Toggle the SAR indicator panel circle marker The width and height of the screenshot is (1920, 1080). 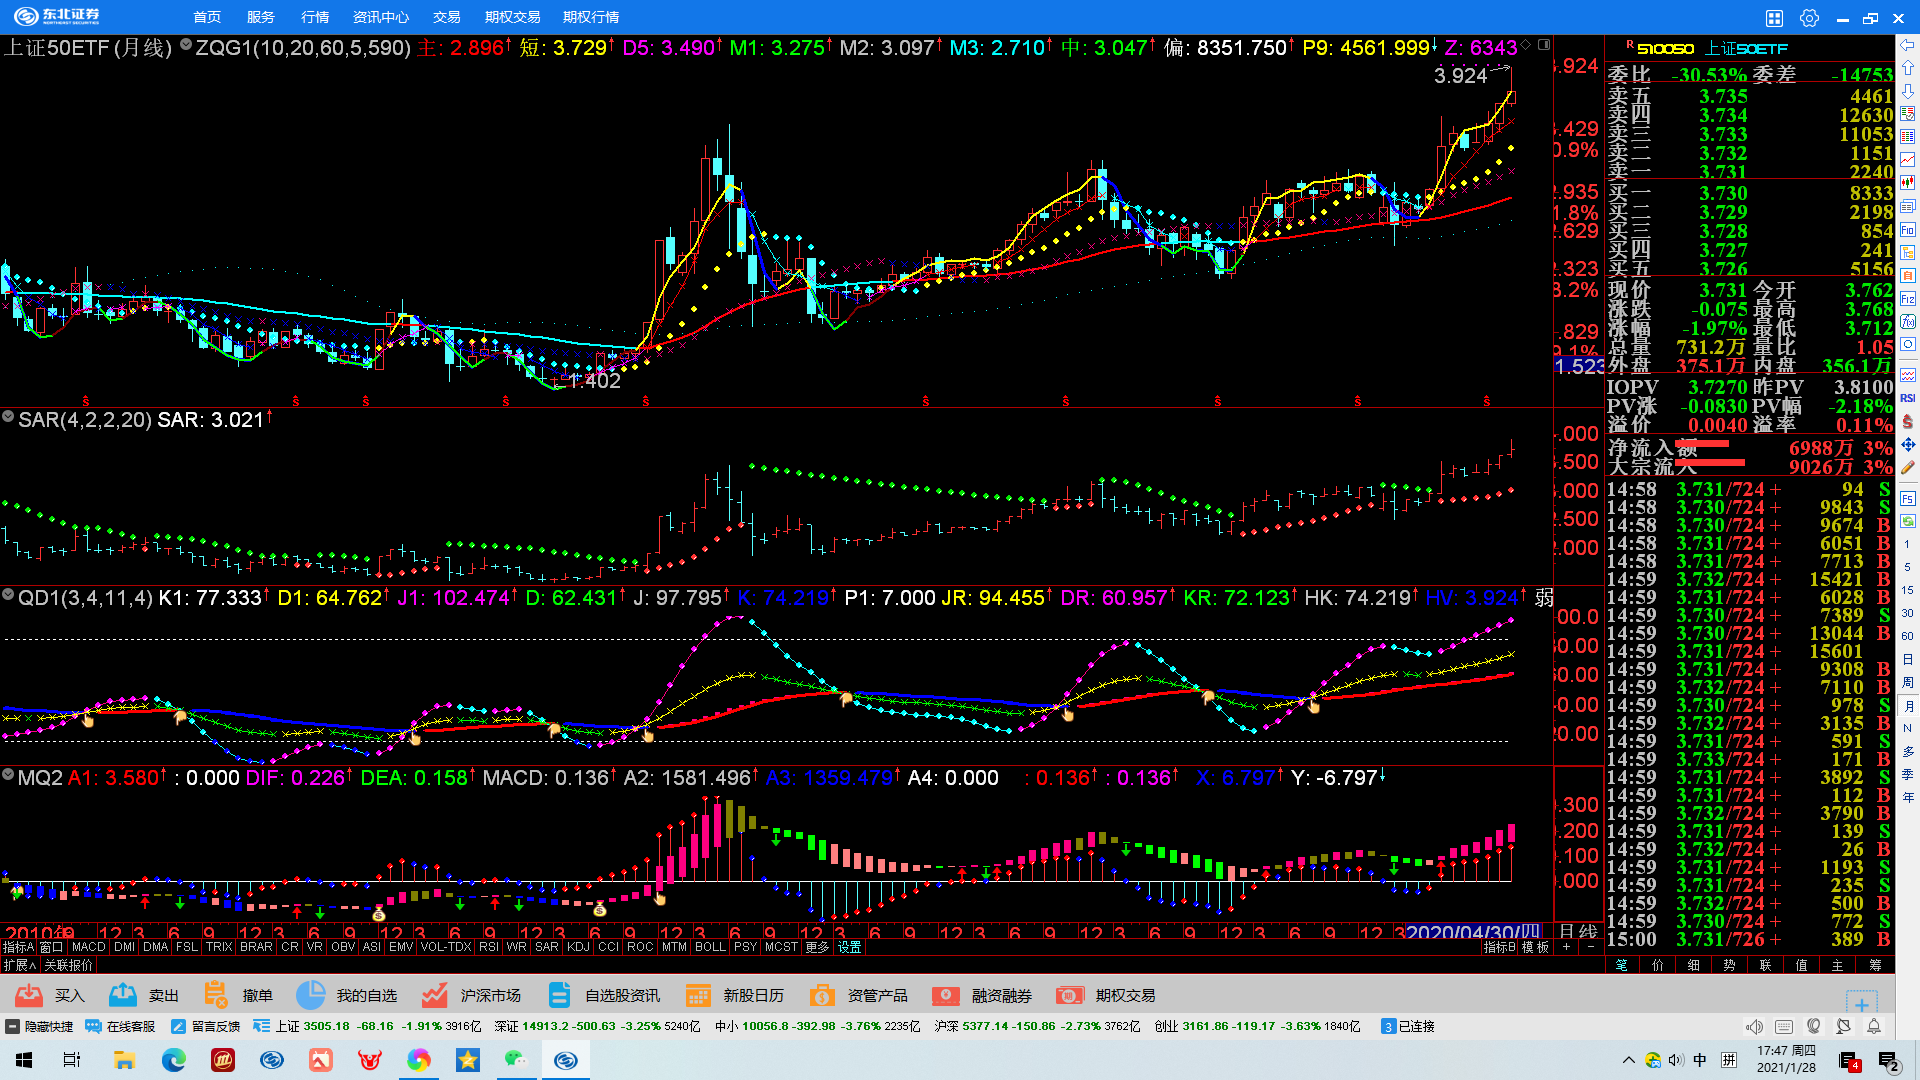click(8, 417)
